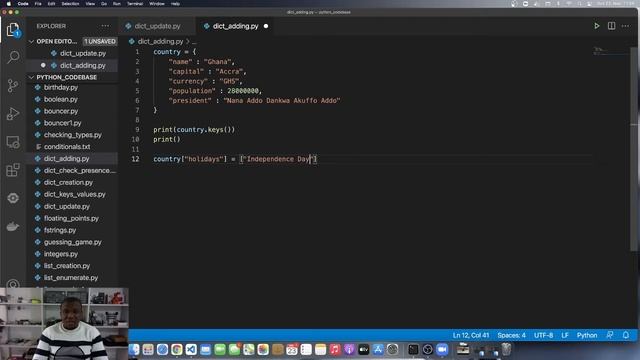Open the Run and Debug view
This screenshot has height=360, width=640.
(x=13, y=113)
